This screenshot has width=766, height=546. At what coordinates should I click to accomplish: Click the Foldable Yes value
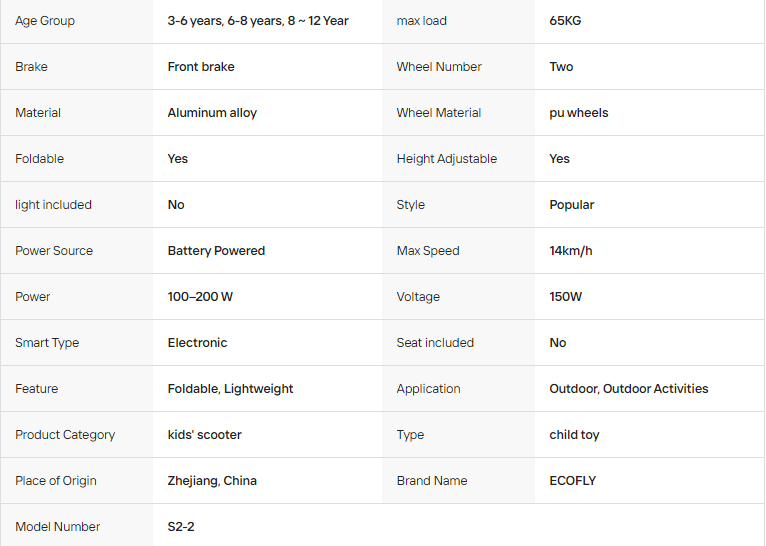(x=177, y=159)
